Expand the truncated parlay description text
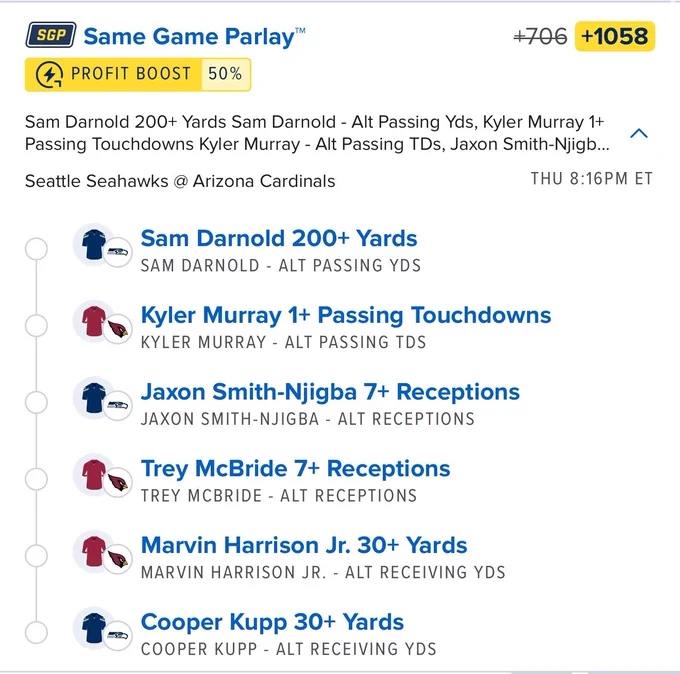This screenshot has height=674, width=680. tap(317, 133)
